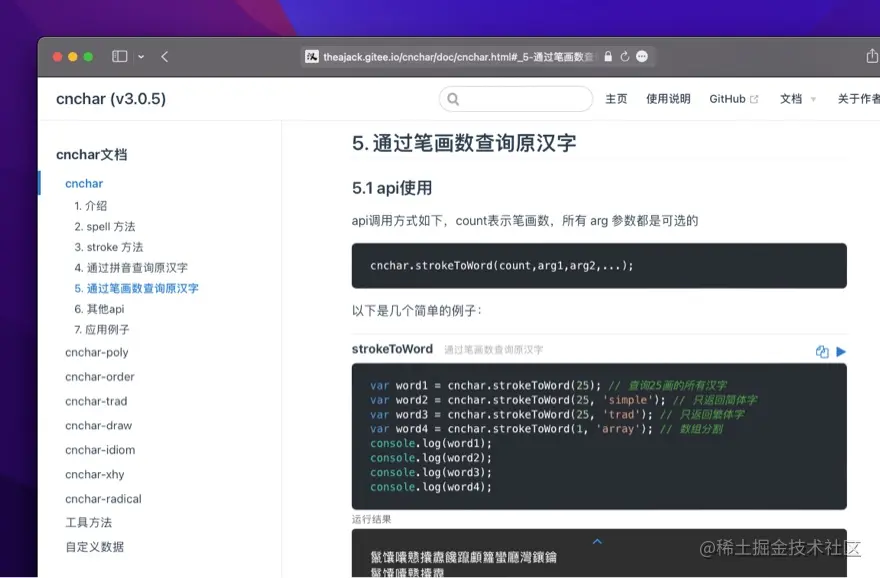Go back with the browser back arrow
This screenshot has height=578, width=880.
(x=164, y=57)
